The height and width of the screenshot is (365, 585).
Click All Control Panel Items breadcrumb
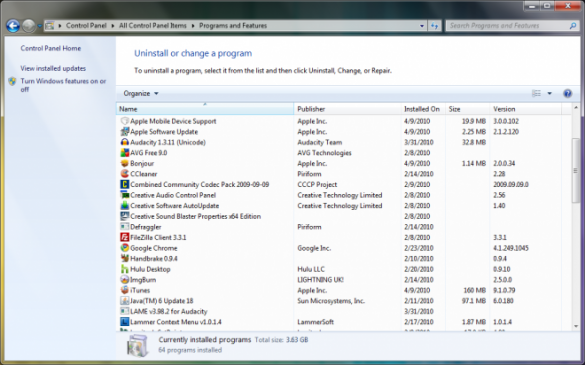153,26
